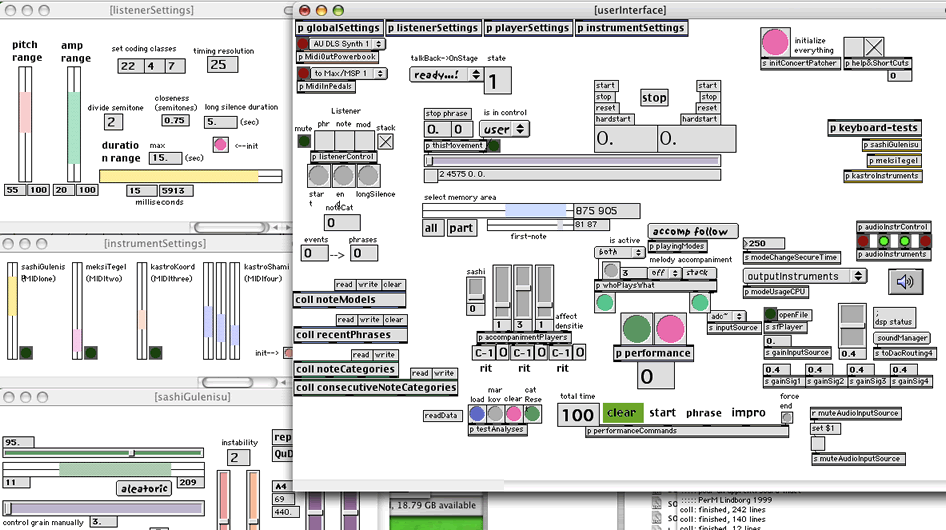The height and width of the screenshot is (530, 946).
Task: Click the force end bang button
Action: 787,417
